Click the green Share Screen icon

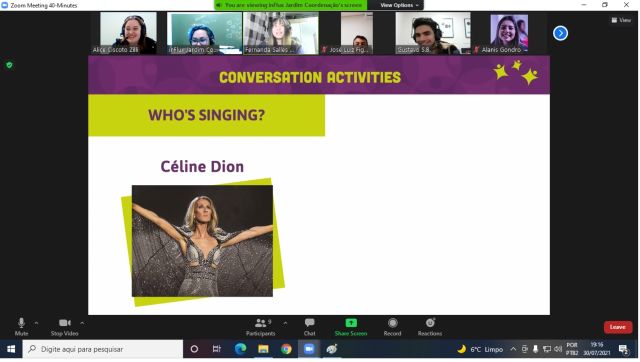tap(351, 323)
